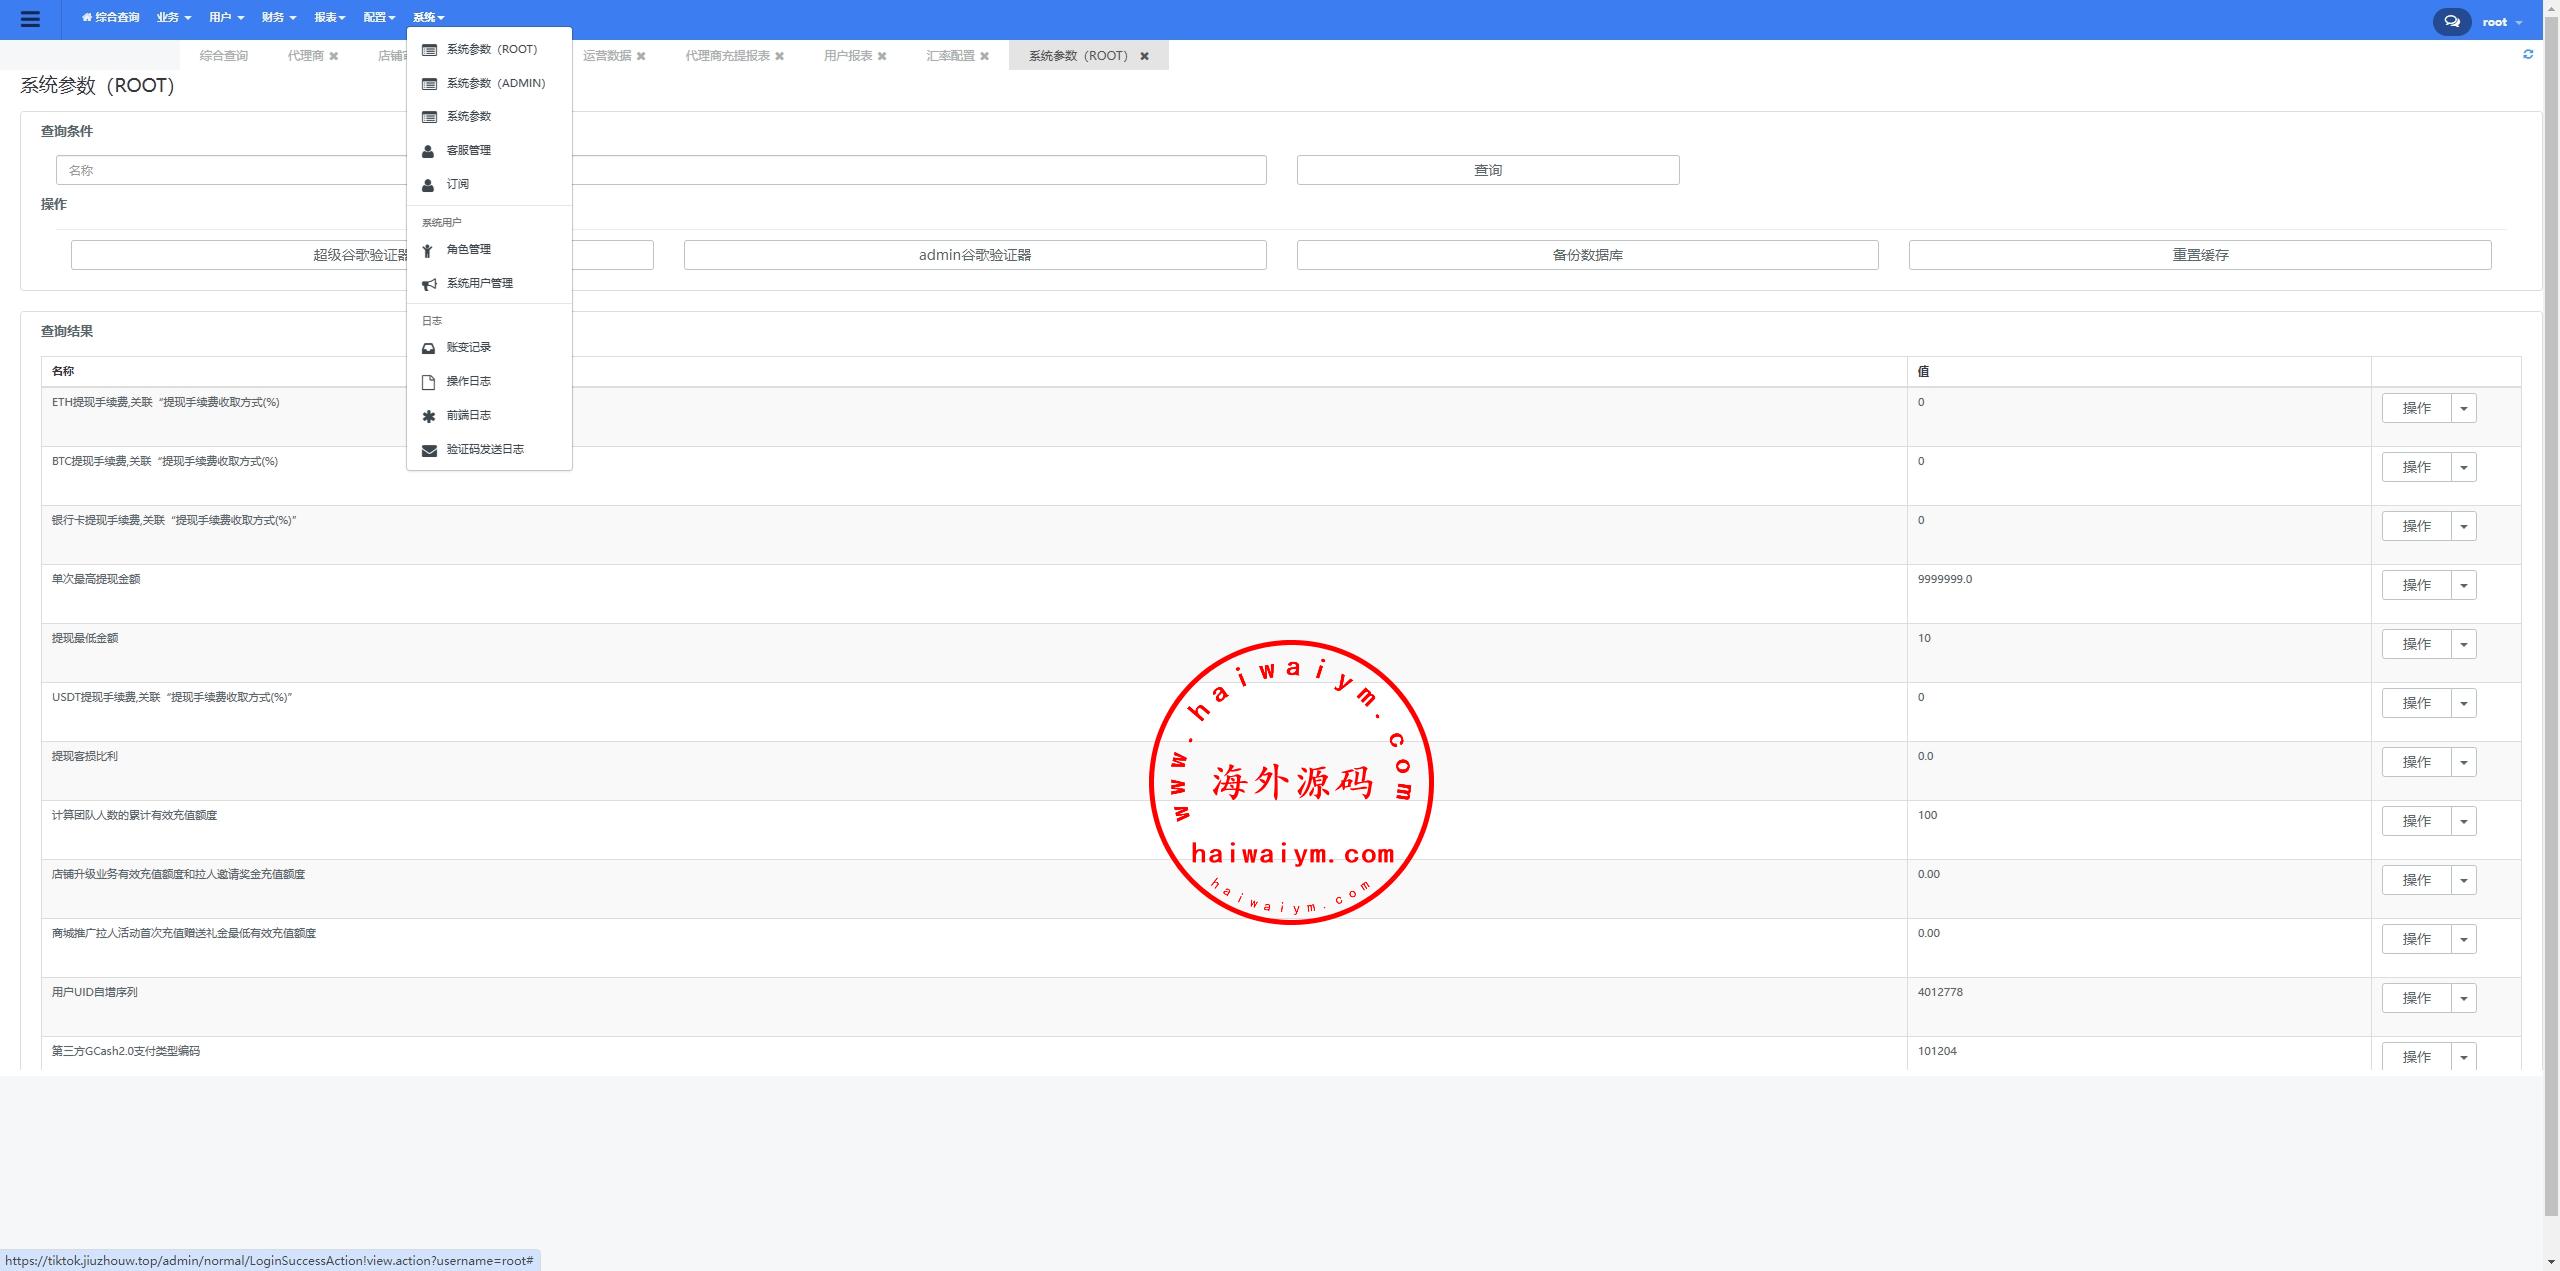
Task: Open 系统用户管理 in dropdown menu
Action: click(479, 283)
